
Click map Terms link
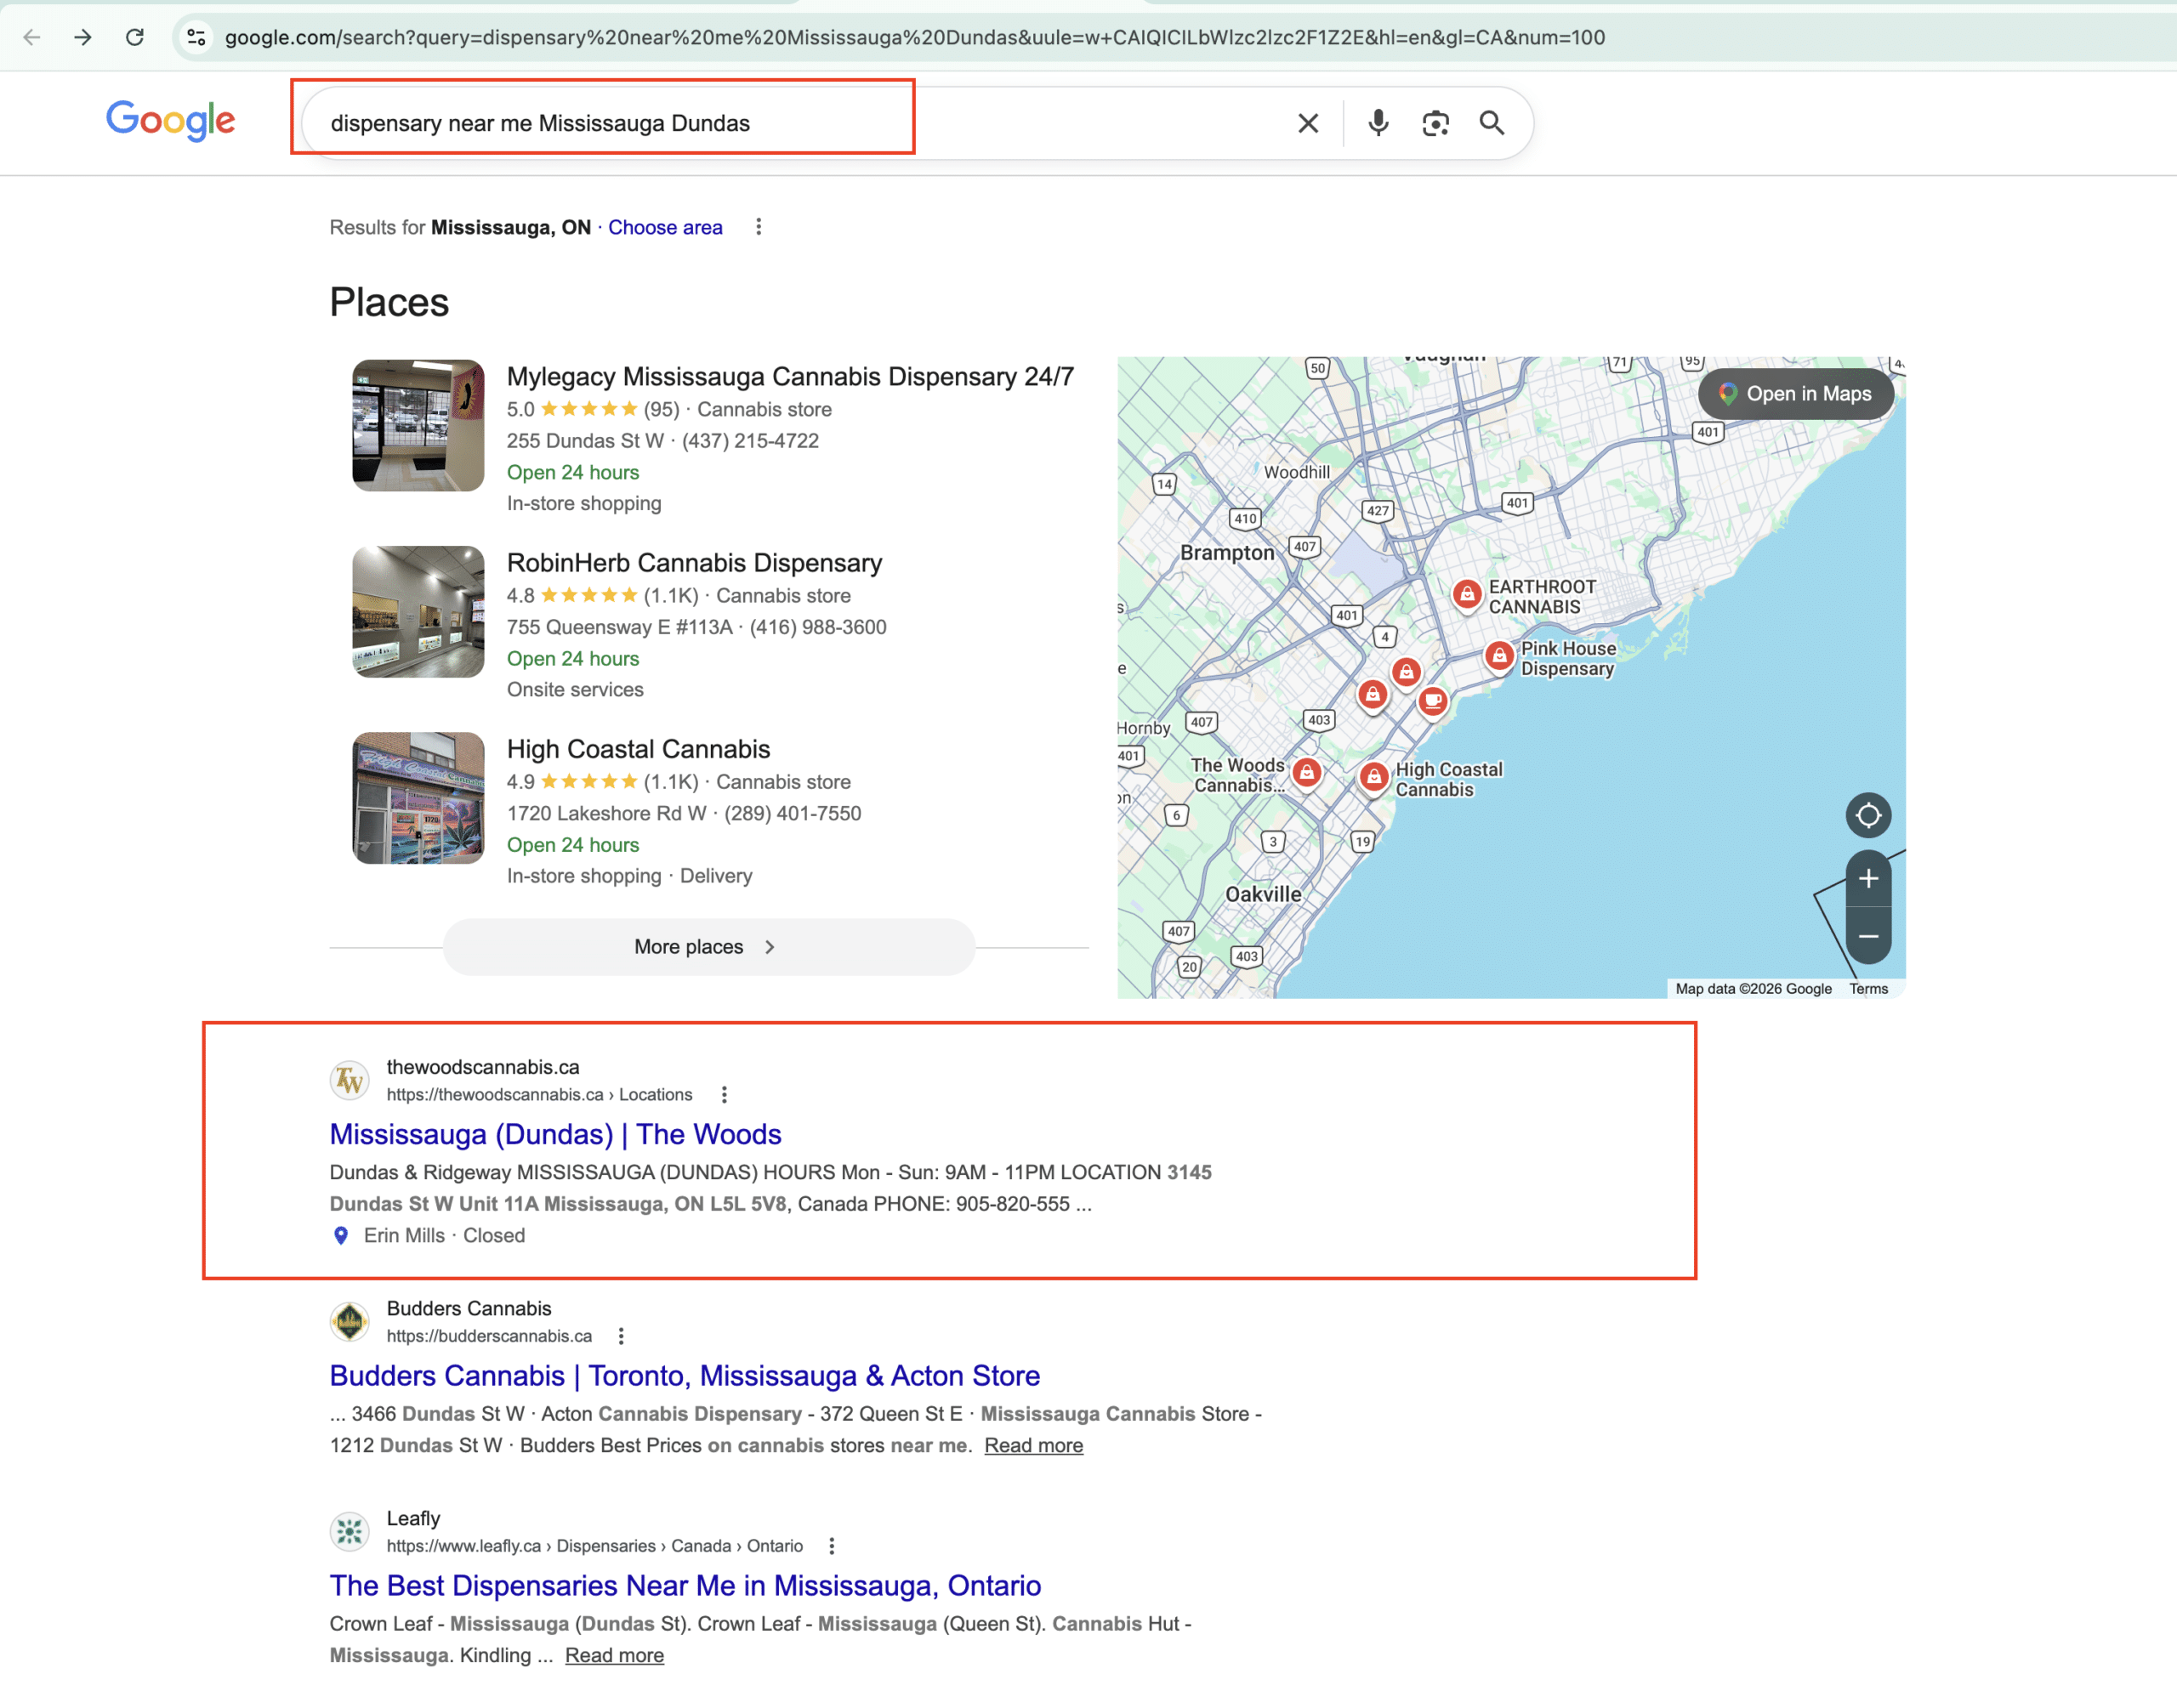point(1868,989)
